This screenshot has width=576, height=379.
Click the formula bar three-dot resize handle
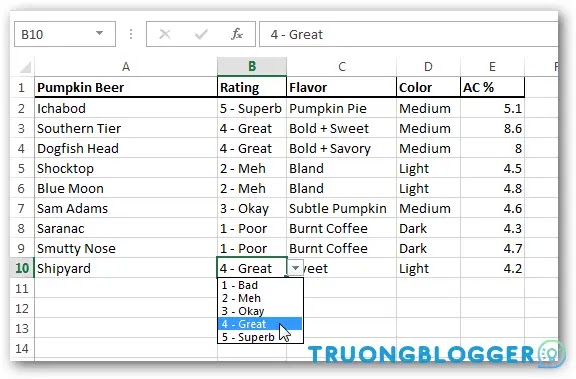click(x=131, y=34)
